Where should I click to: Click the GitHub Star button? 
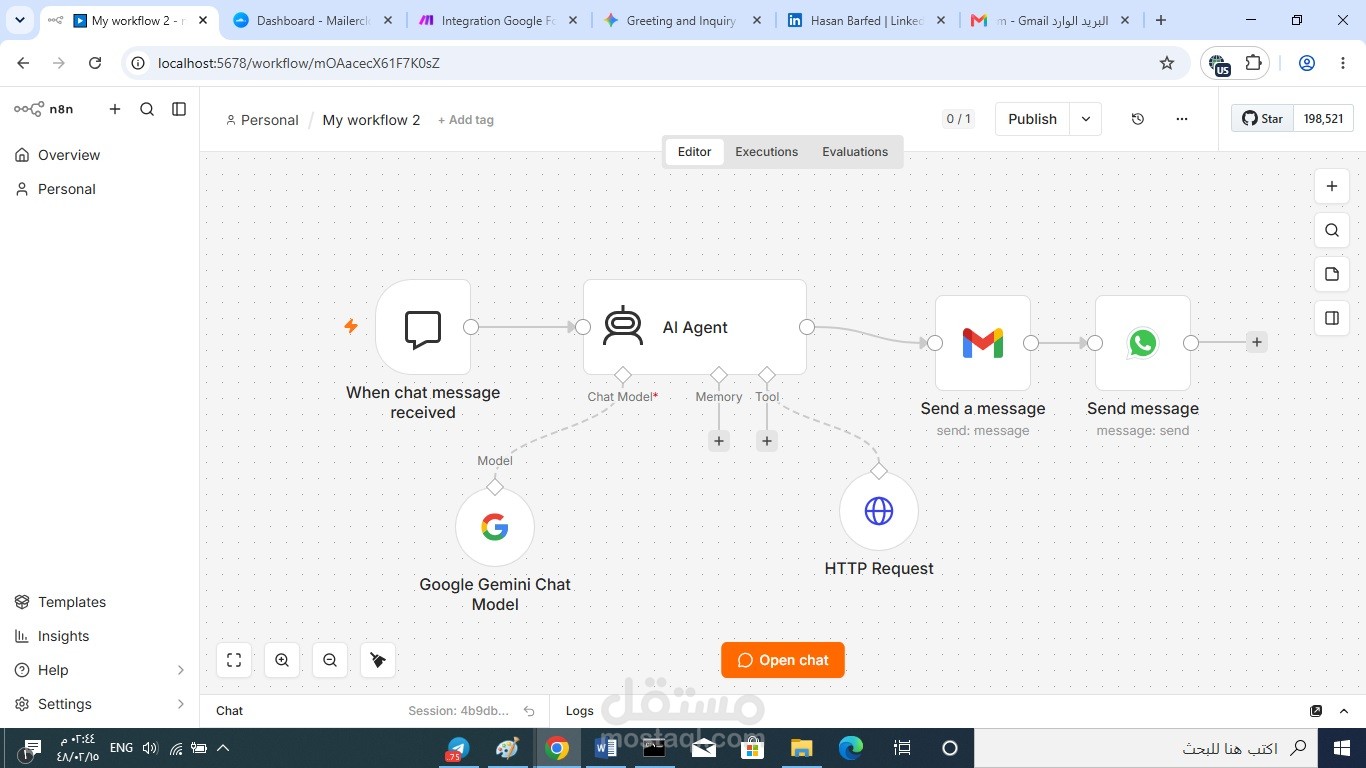(x=1263, y=118)
